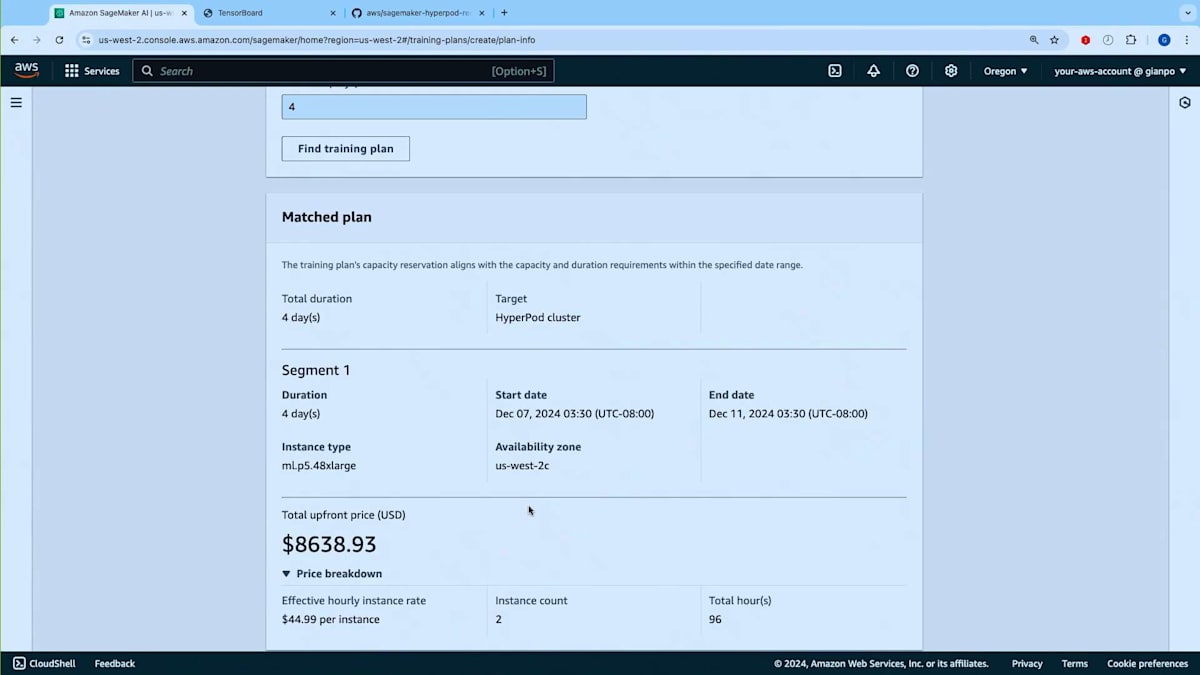Click the Find training plan button
The width and height of the screenshot is (1200, 675).
pyautogui.click(x=346, y=149)
